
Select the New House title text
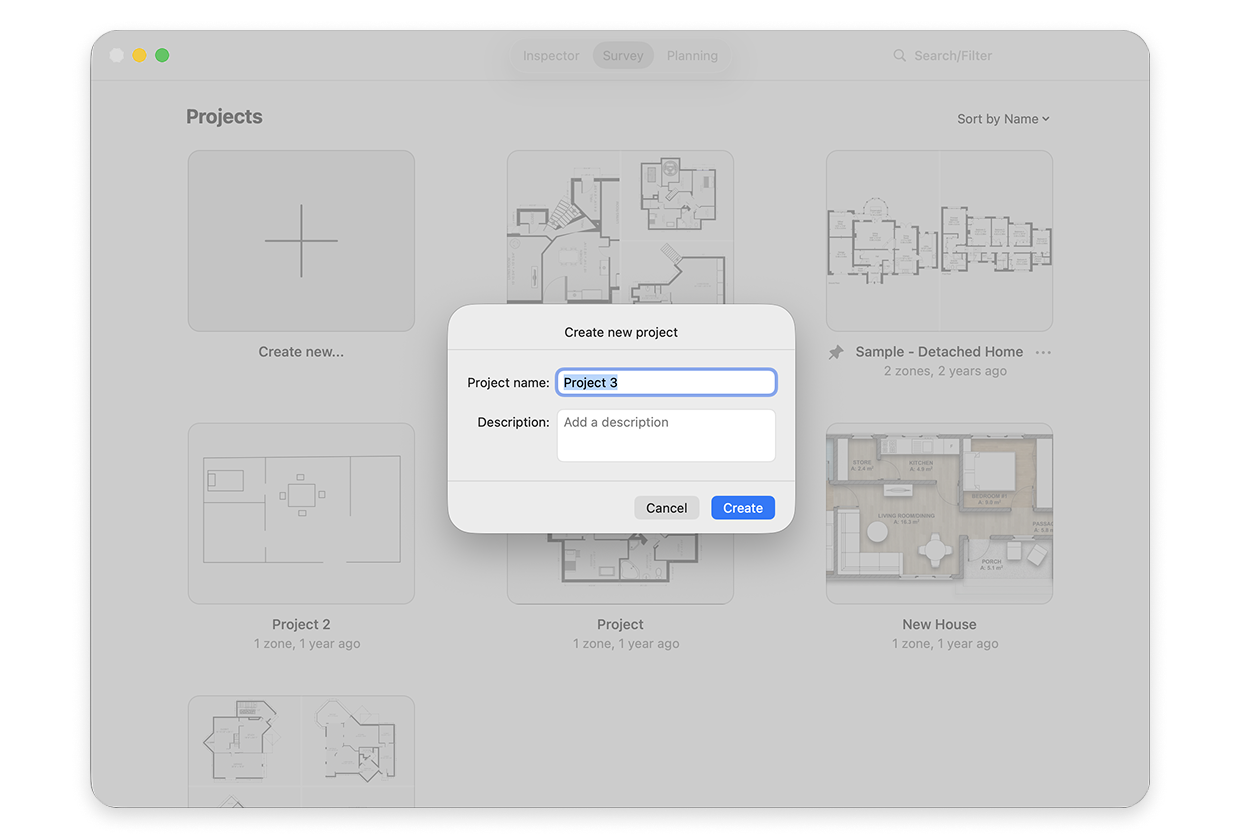tap(939, 624)
